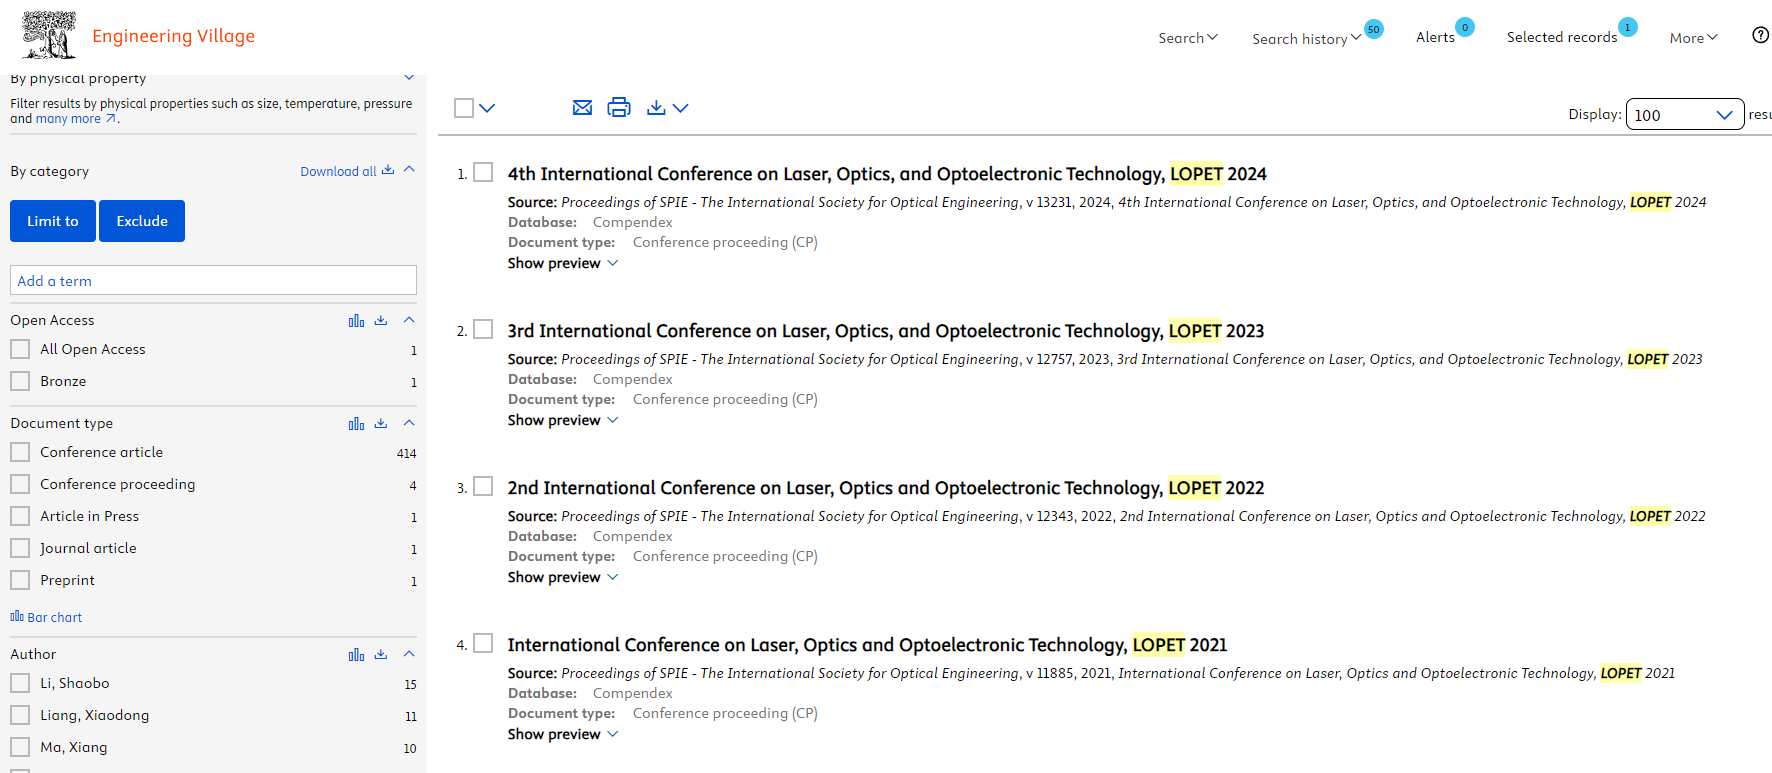
Task: Select author Li, Shaobo checkbox
Action: [x=20, y=683]
